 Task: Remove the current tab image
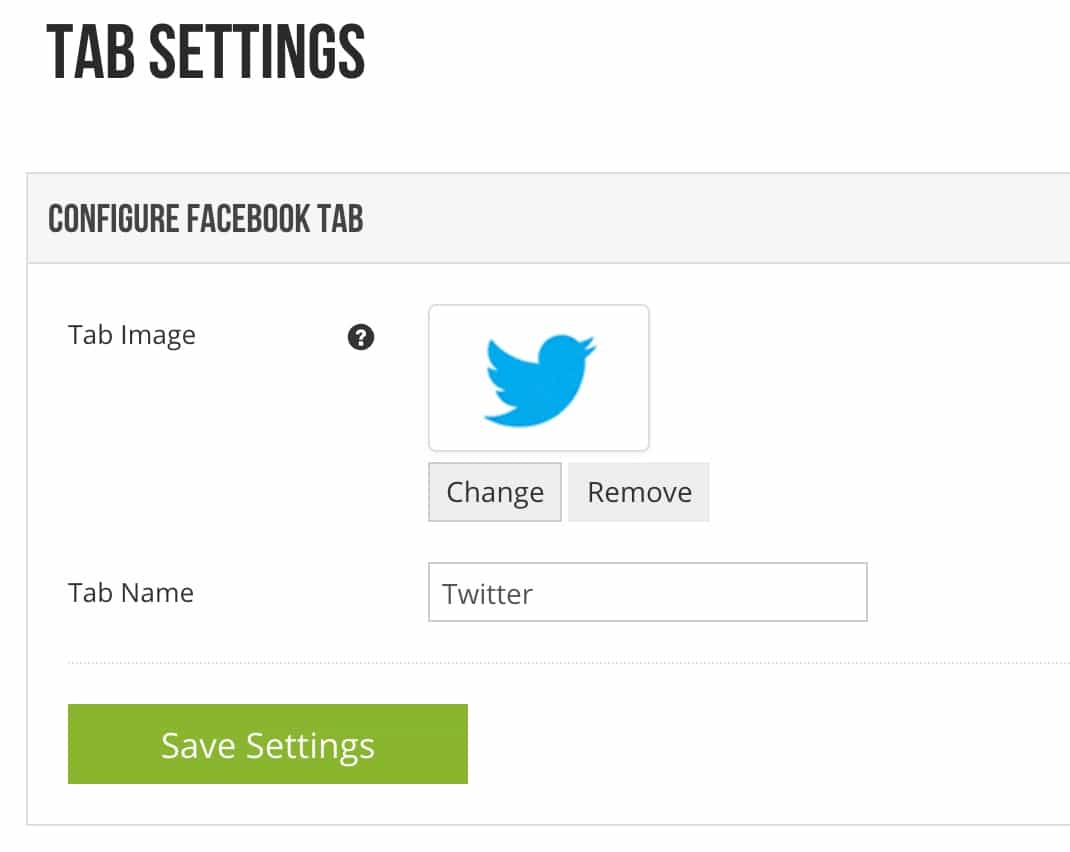pos(639,492)
